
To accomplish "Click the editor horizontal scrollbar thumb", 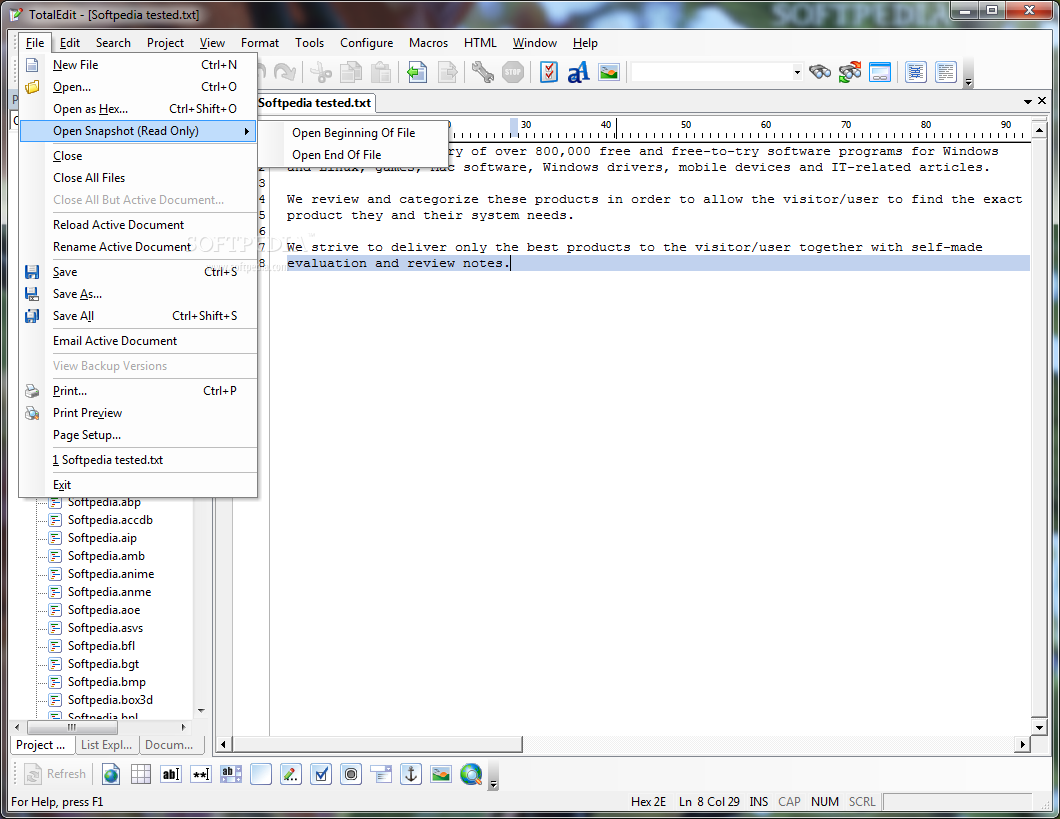I will (377, 744).
